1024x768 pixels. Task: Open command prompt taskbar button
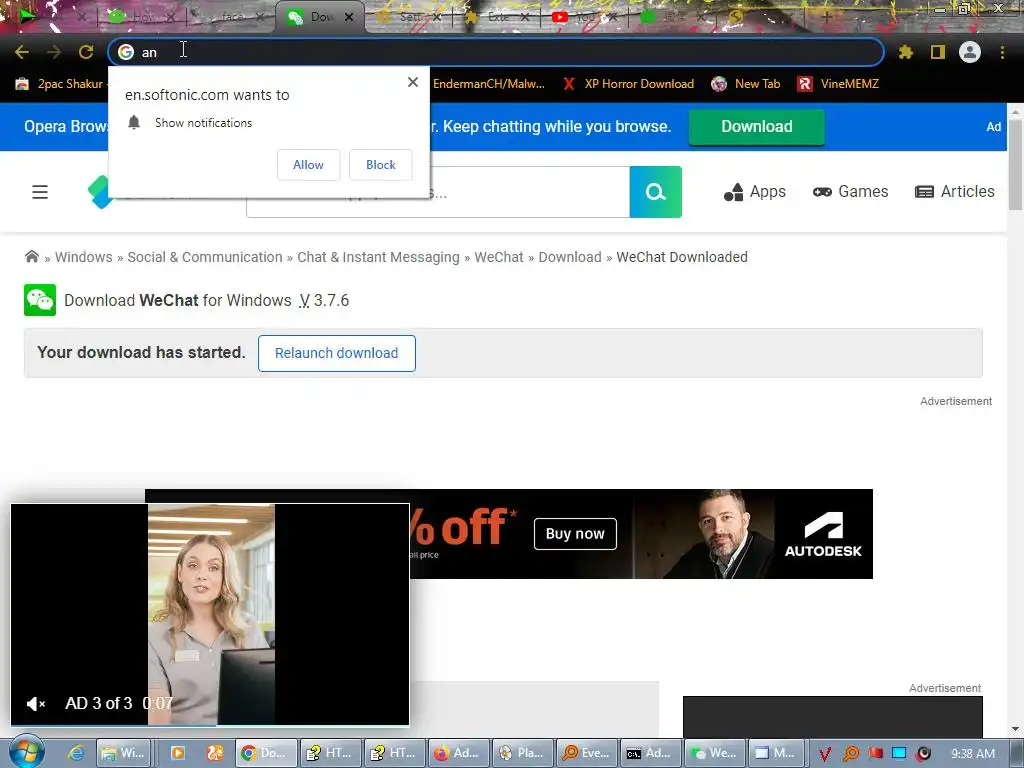(650, 753)
